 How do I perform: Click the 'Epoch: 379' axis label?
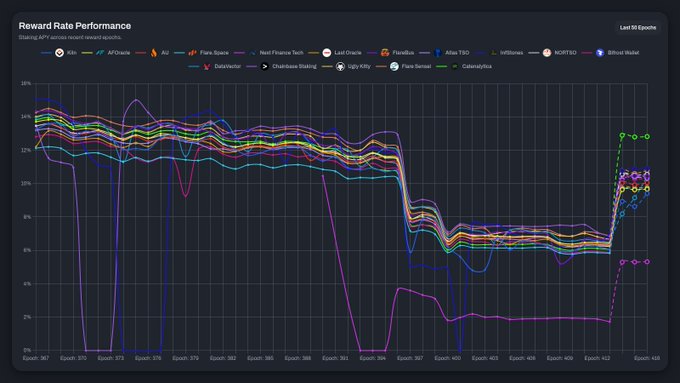186,358
